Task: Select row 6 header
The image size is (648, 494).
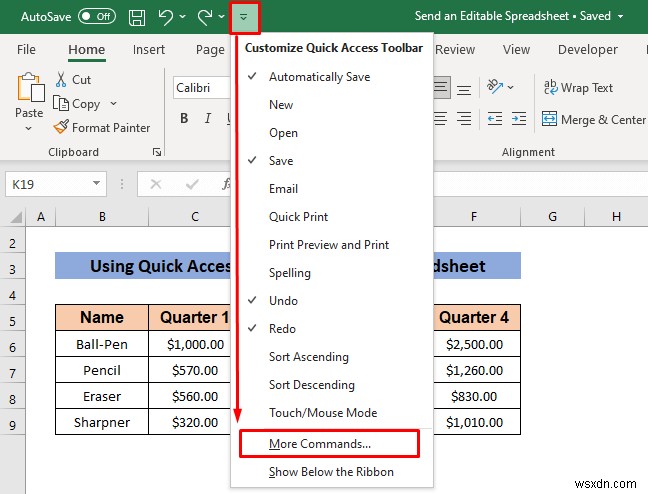Action: [12, 347]
